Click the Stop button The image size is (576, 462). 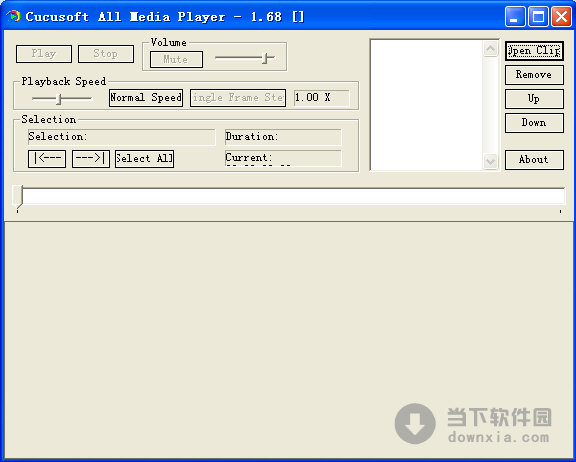coord(106,54)
